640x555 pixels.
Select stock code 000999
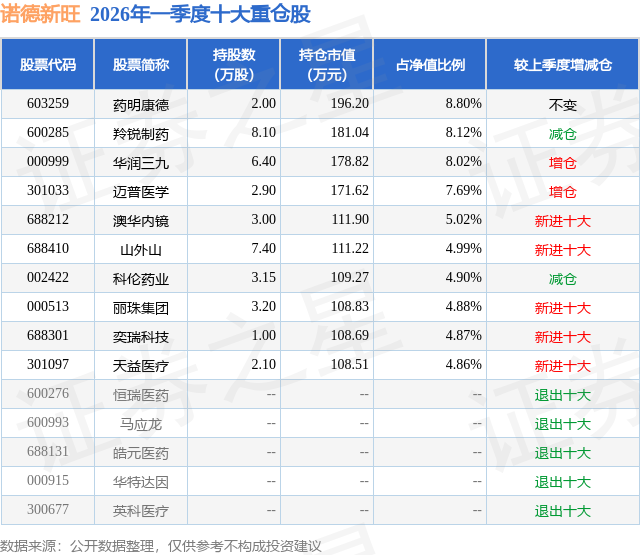click(x=48, y=161)
